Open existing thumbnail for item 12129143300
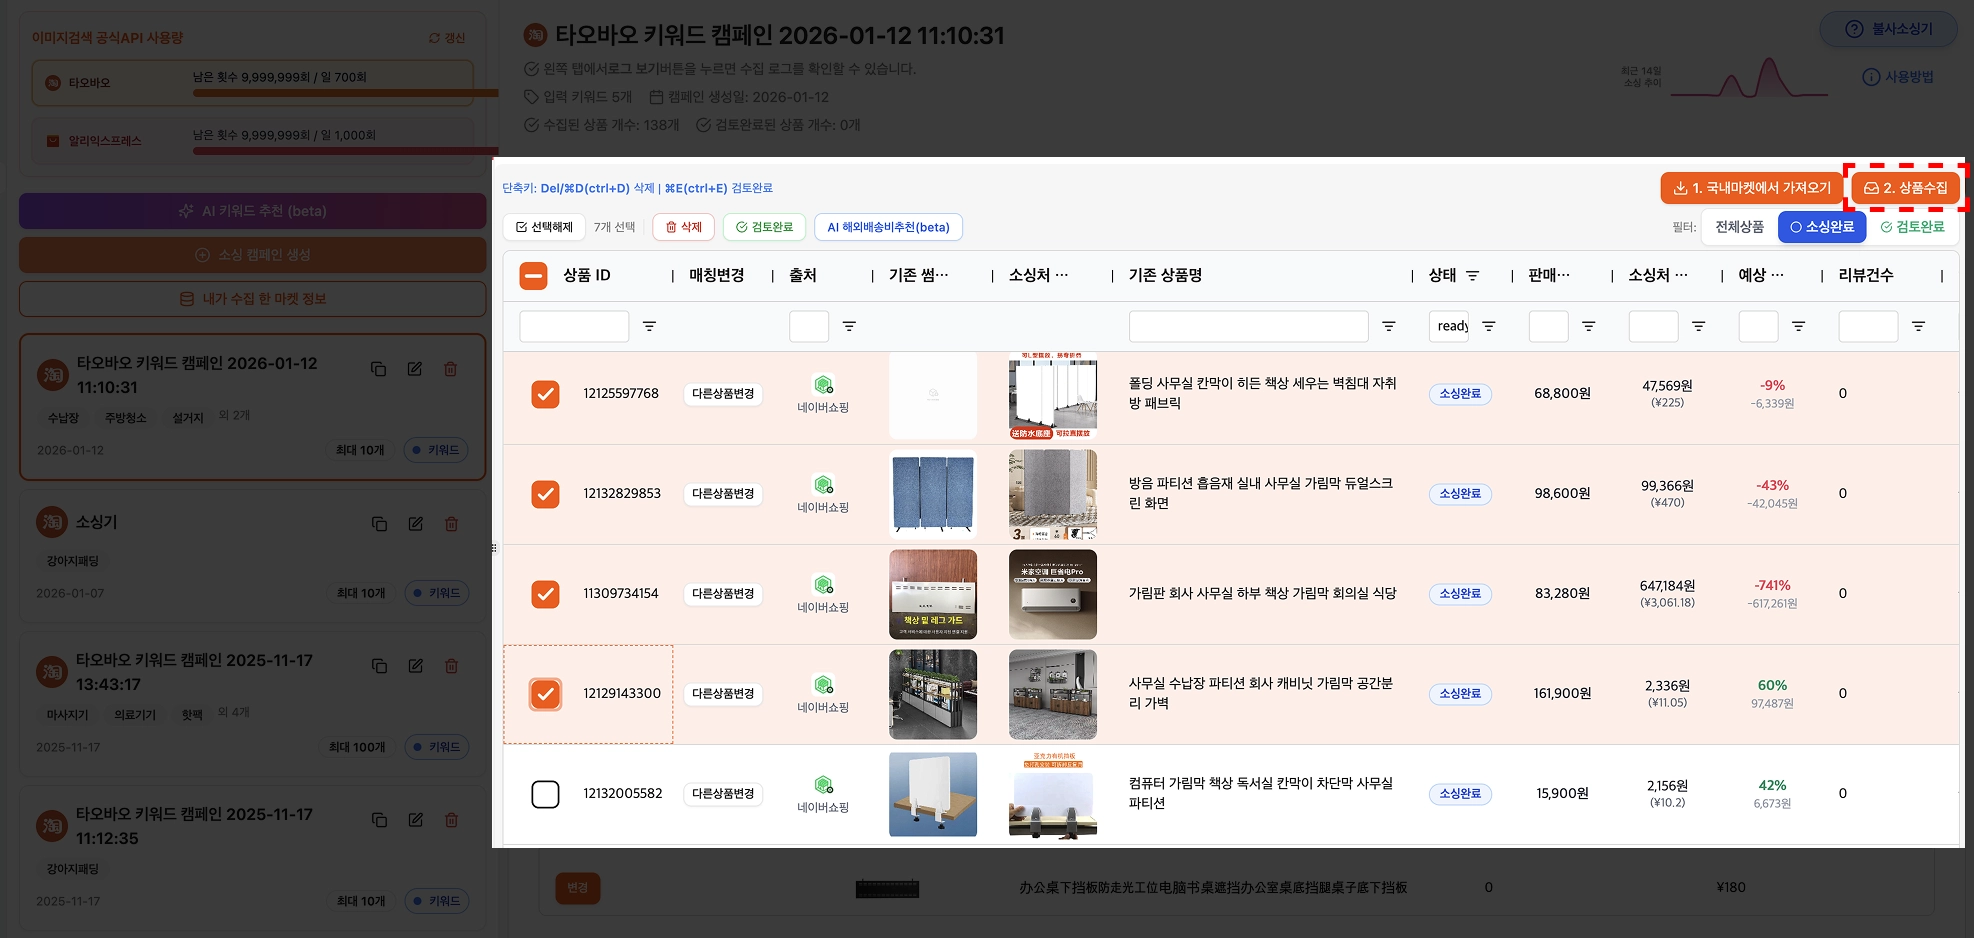The image size is (1974, 938). [x=933, y=694]
